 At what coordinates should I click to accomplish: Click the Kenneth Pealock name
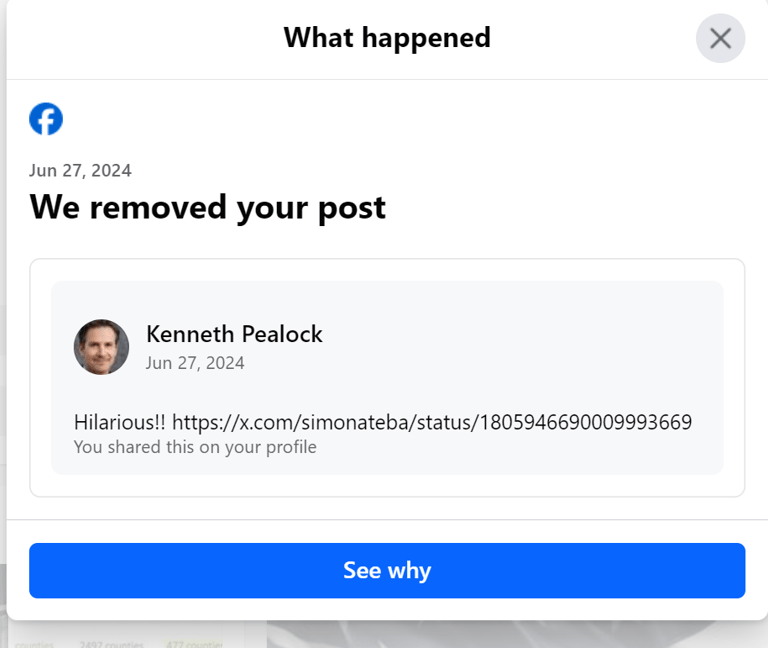pos(234,334)
